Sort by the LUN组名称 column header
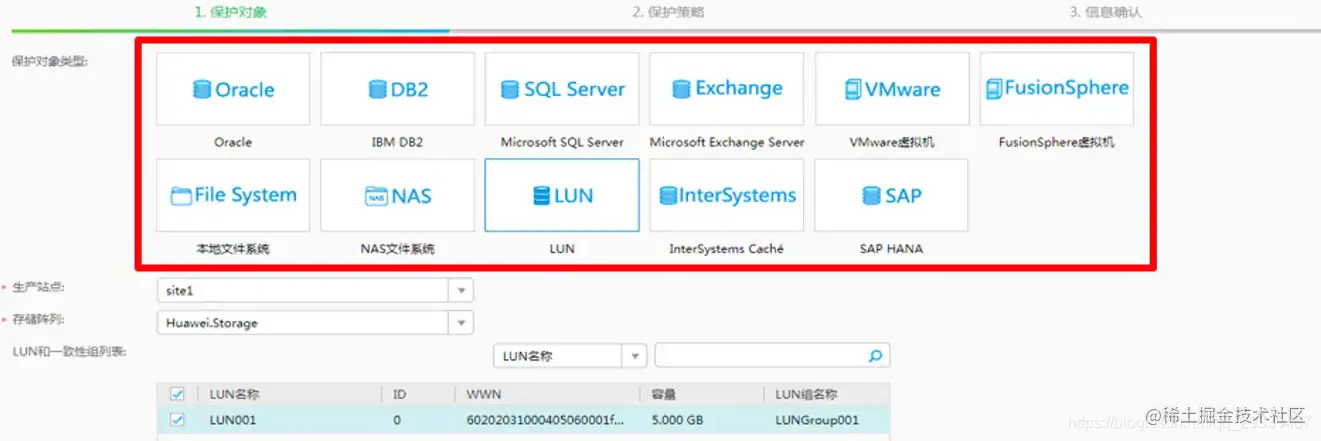The height and width of the screenshot is (441, 1321). pyautogui.click(x=806, y=394)
